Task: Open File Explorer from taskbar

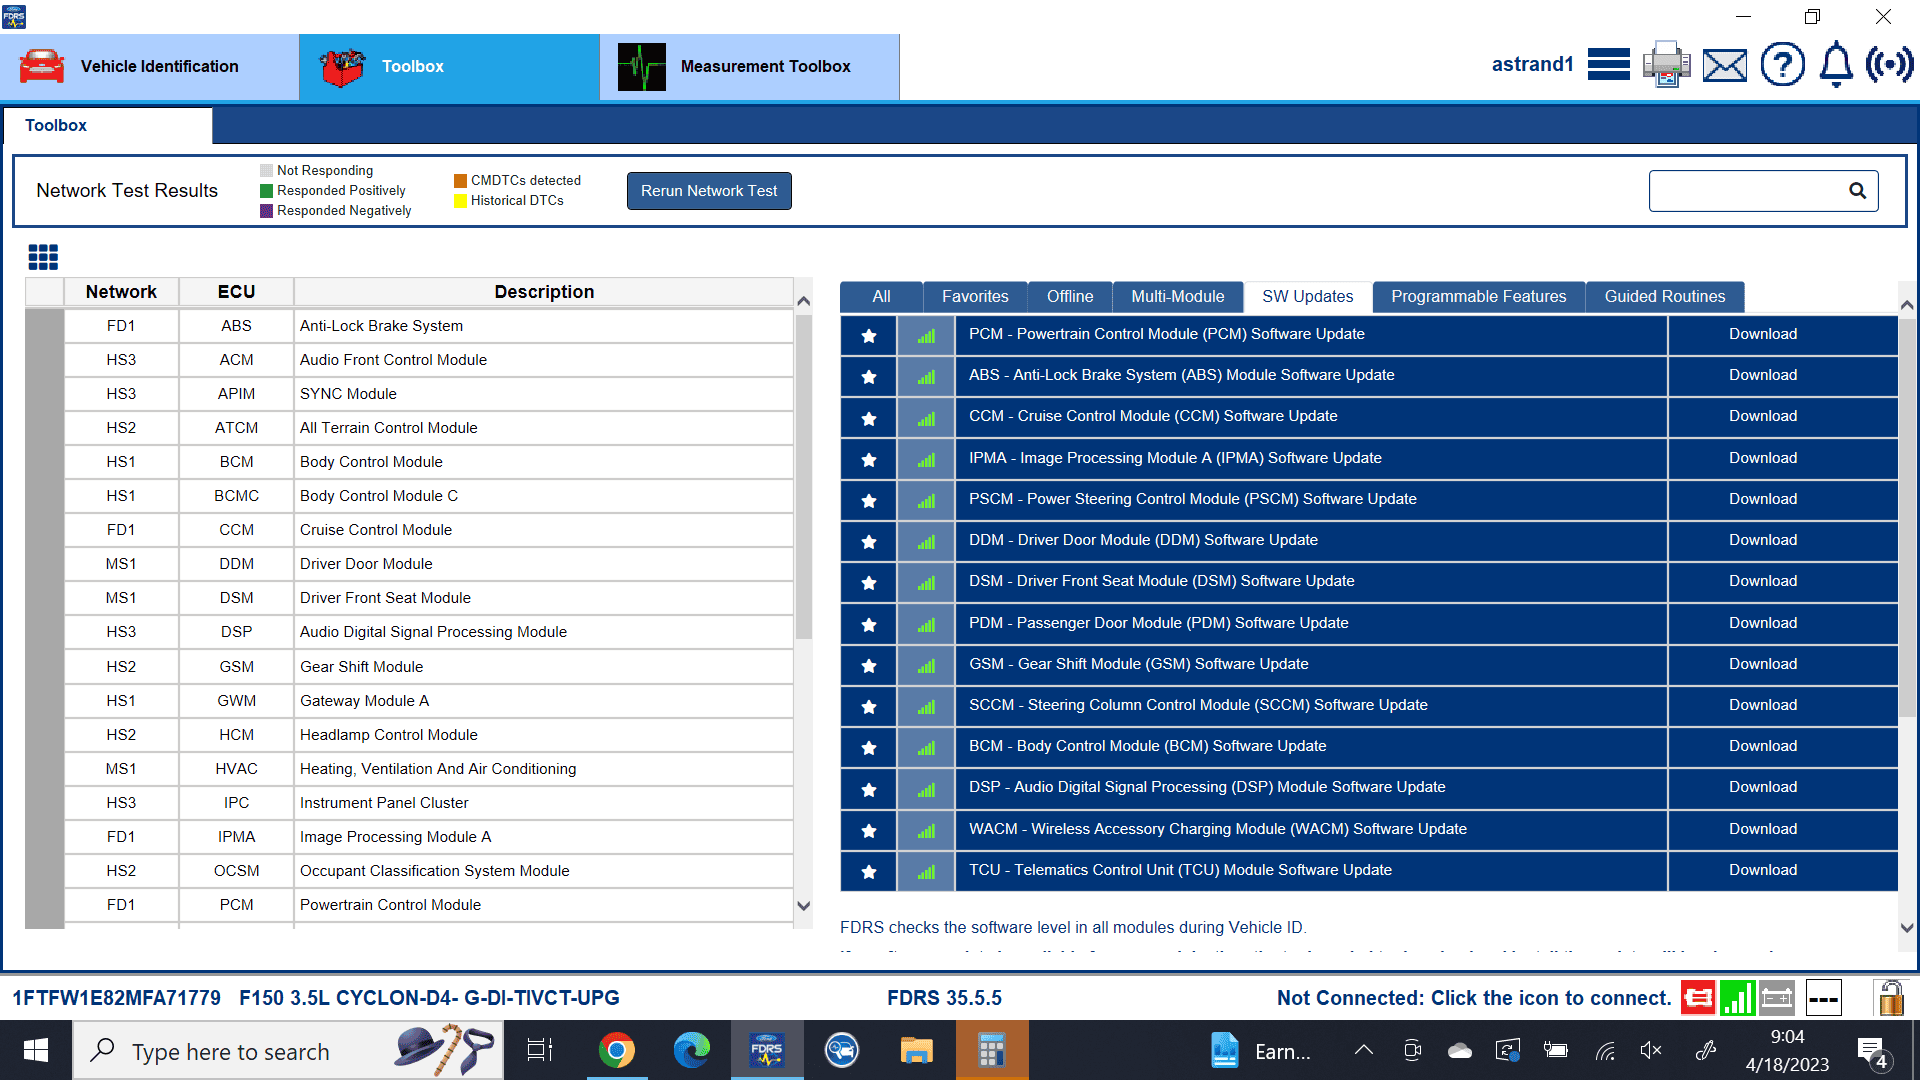Action: point(916,1050)
